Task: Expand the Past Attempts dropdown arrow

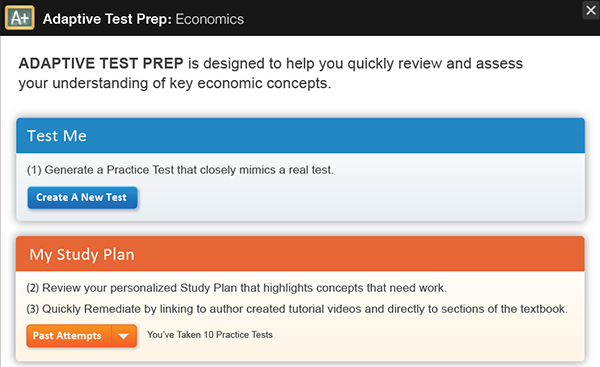Action: (x=124, y=336)
